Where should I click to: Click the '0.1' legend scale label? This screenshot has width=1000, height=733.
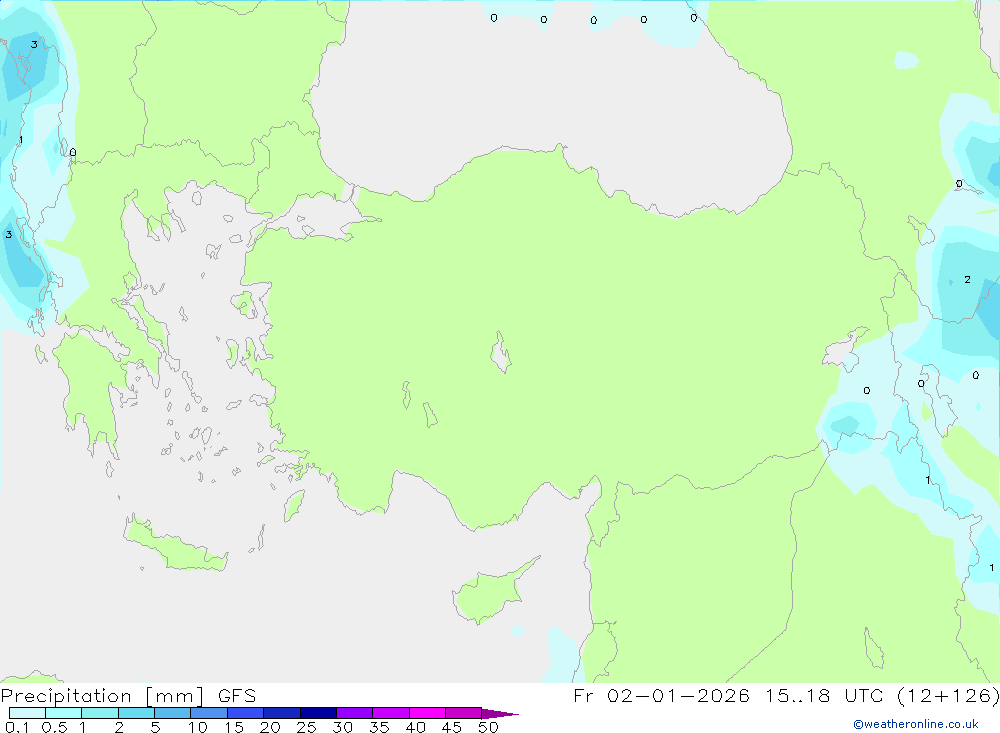tap(17, 727)
